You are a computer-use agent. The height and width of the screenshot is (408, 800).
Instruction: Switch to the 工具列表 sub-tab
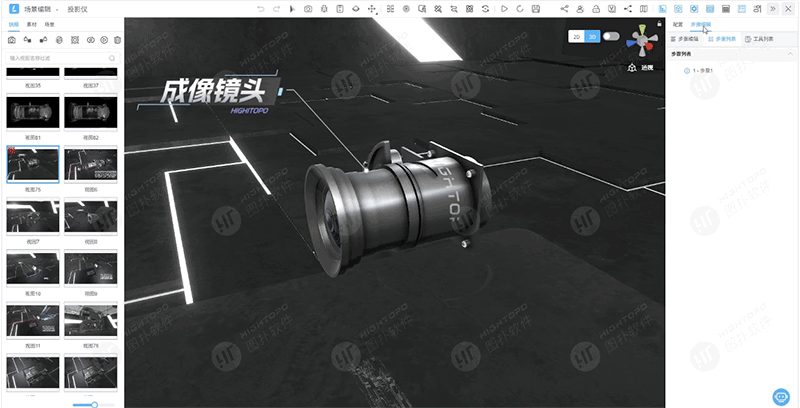coord(759,39)
